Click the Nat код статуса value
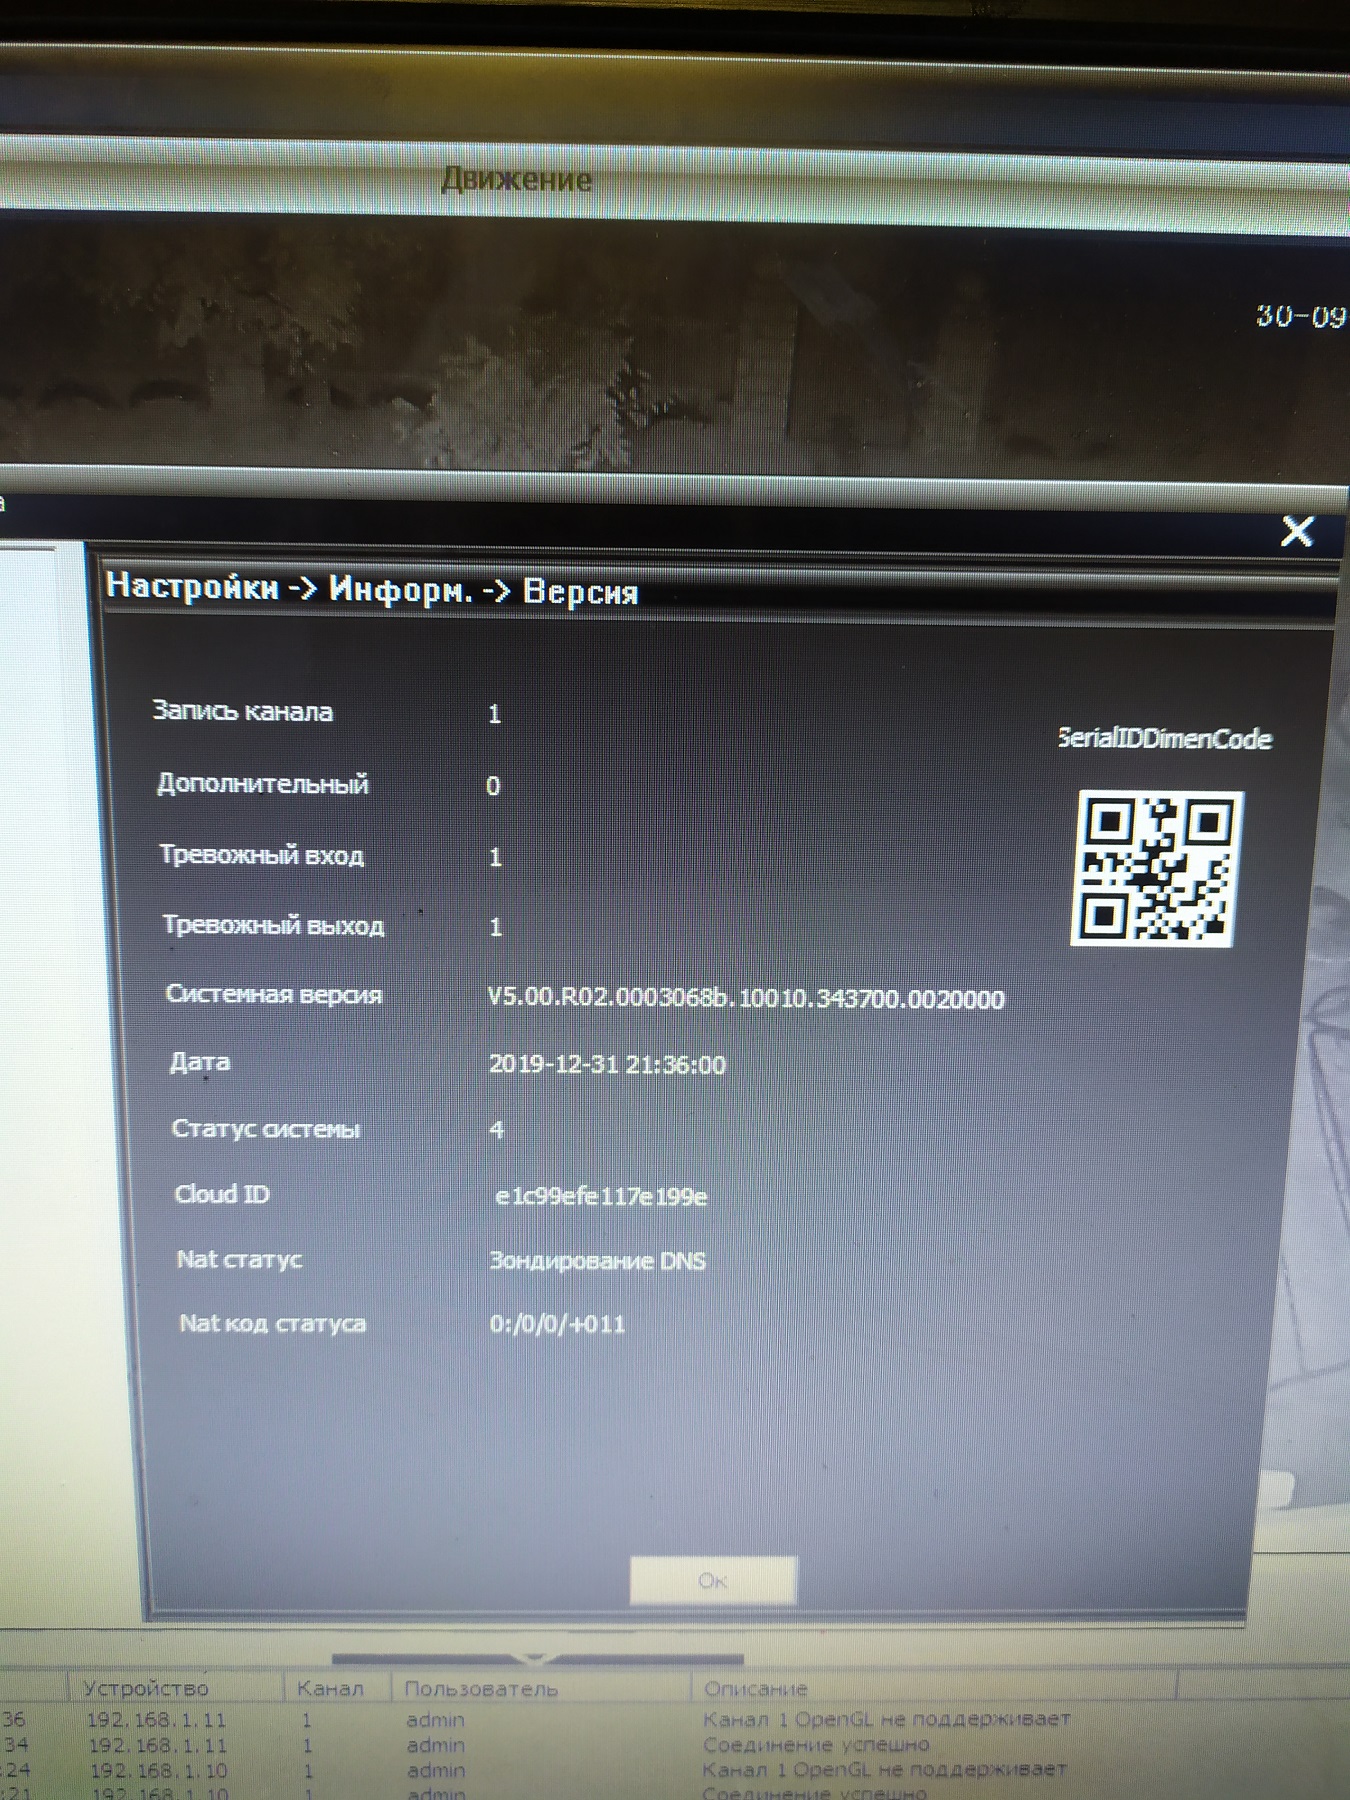1350x1800 pixels. (x=557, y=1324)
